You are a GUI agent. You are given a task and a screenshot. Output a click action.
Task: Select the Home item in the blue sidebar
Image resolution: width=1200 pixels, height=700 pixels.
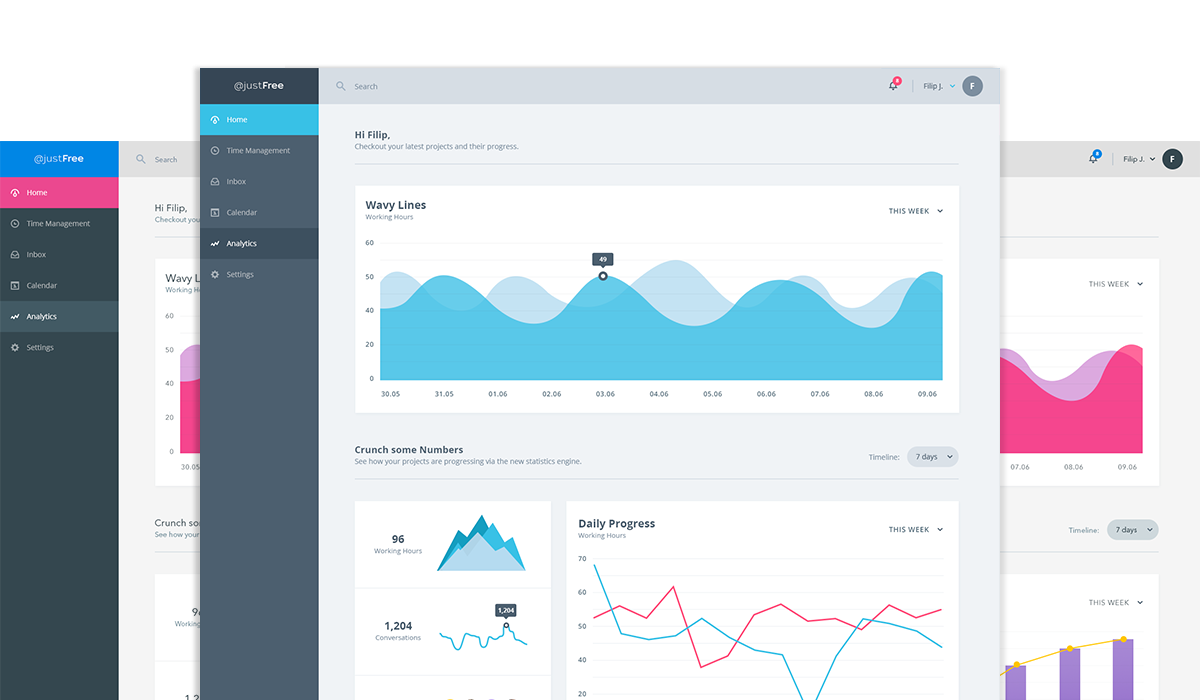coord(259,120)
